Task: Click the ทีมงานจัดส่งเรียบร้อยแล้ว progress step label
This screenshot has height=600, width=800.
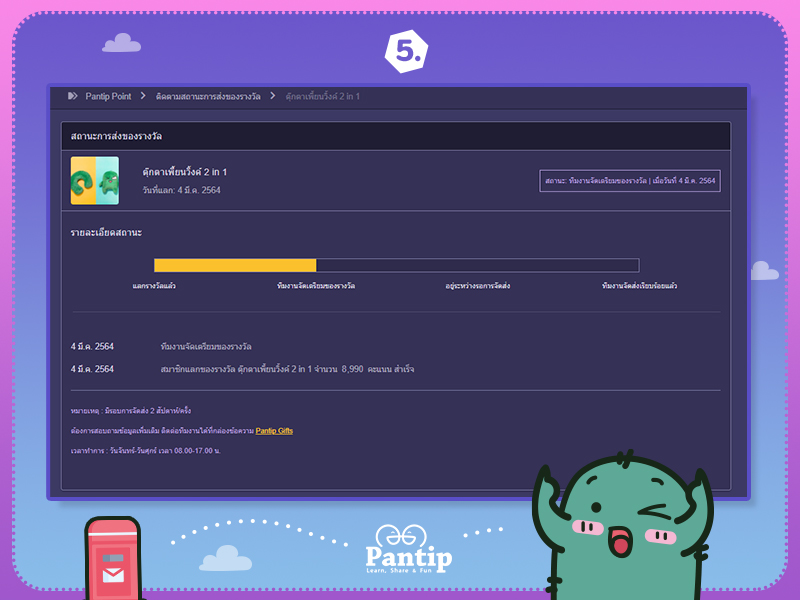Action: click(639, 286)
